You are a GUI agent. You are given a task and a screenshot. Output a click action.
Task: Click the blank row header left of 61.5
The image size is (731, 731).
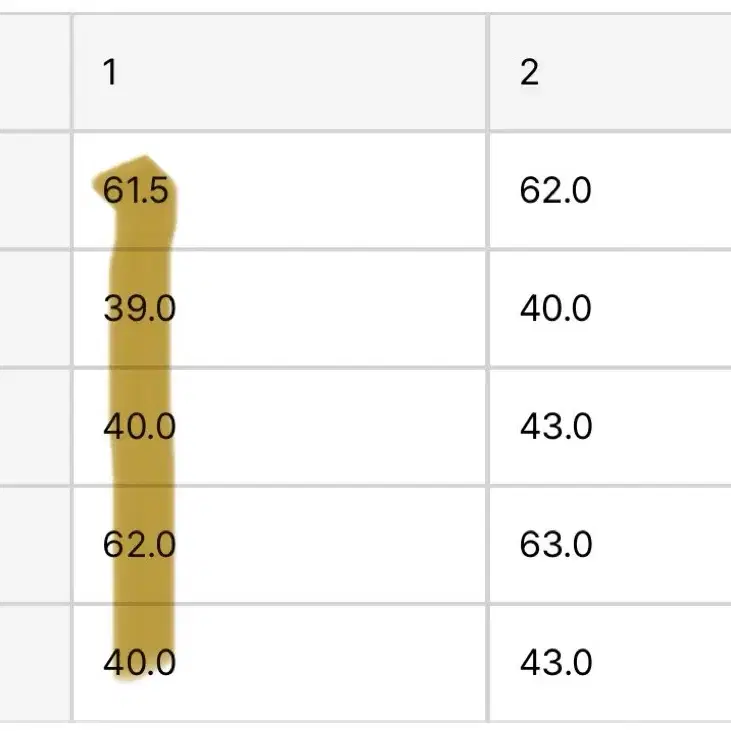[35, 190]
